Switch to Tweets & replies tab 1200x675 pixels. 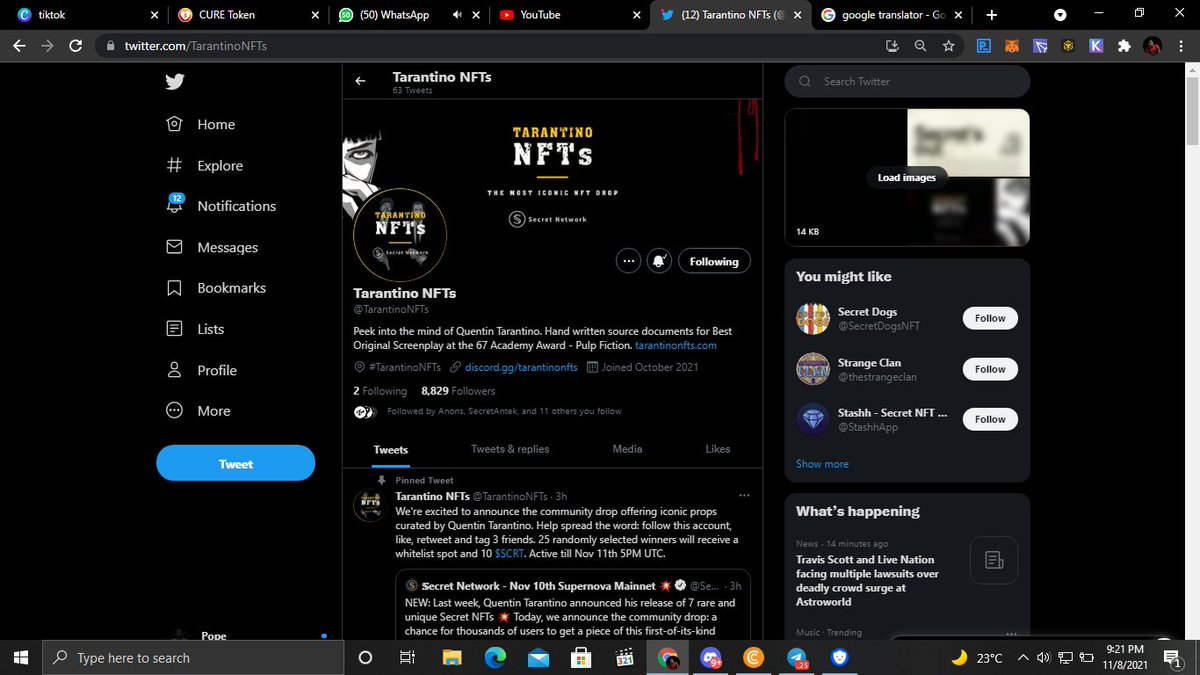click(510, 450)
